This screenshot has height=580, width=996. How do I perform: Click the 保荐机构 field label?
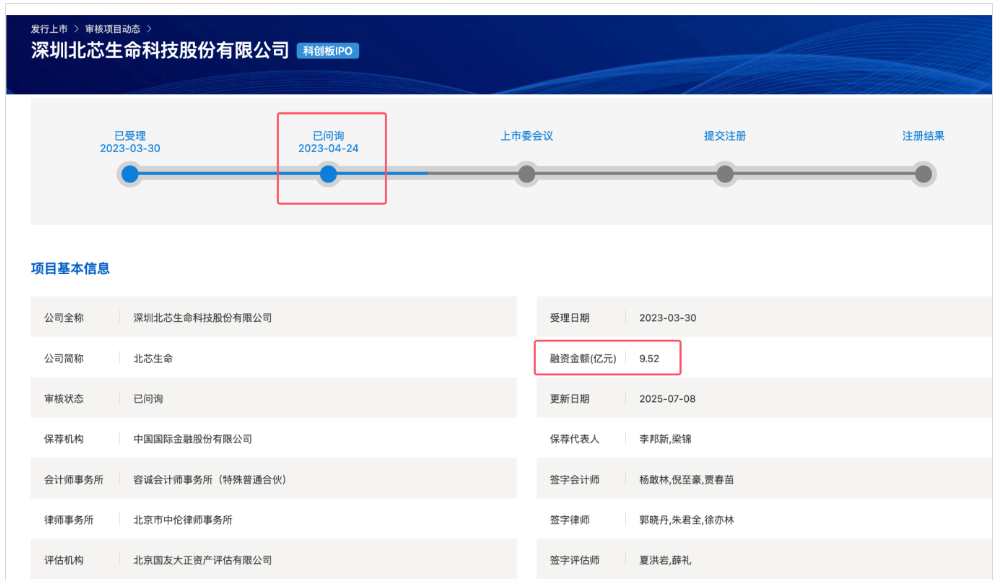(64, 439)
